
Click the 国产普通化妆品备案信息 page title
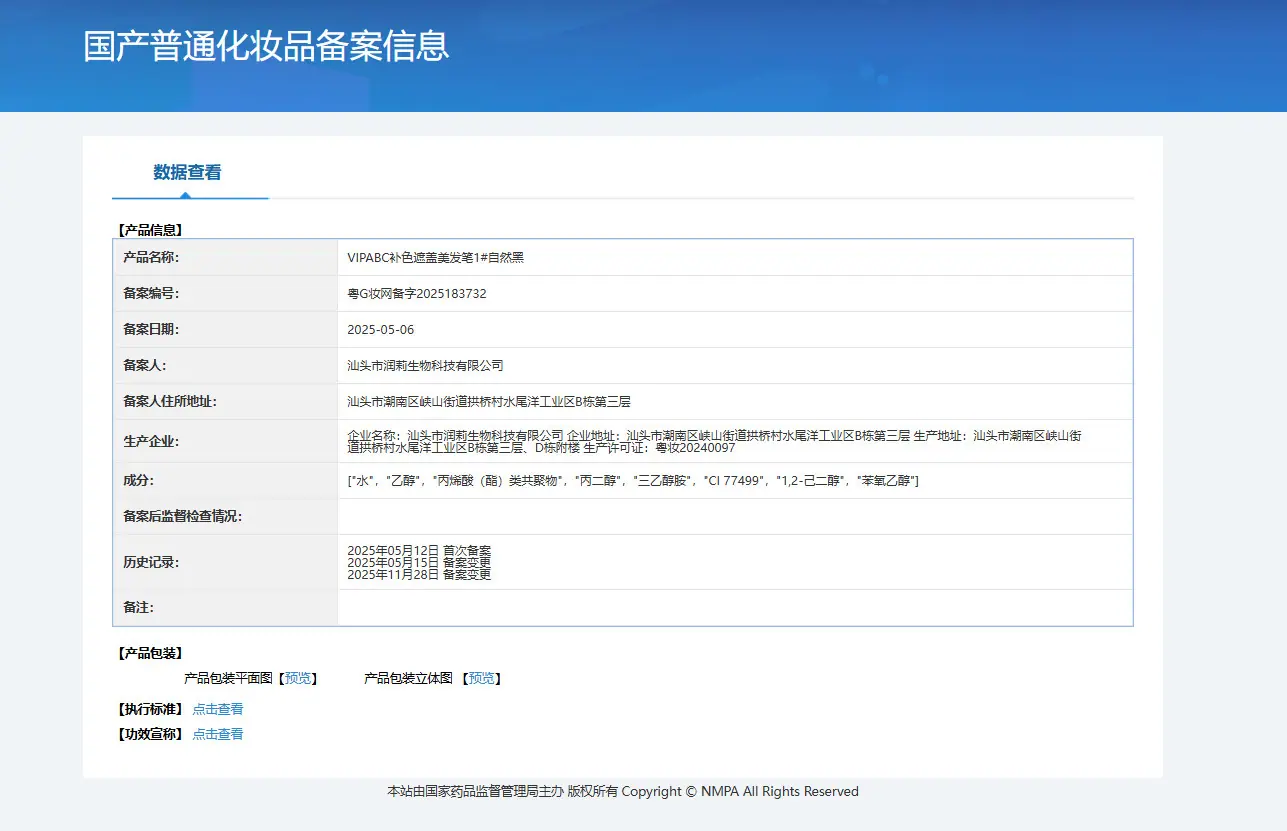click(x=266, y=46)
